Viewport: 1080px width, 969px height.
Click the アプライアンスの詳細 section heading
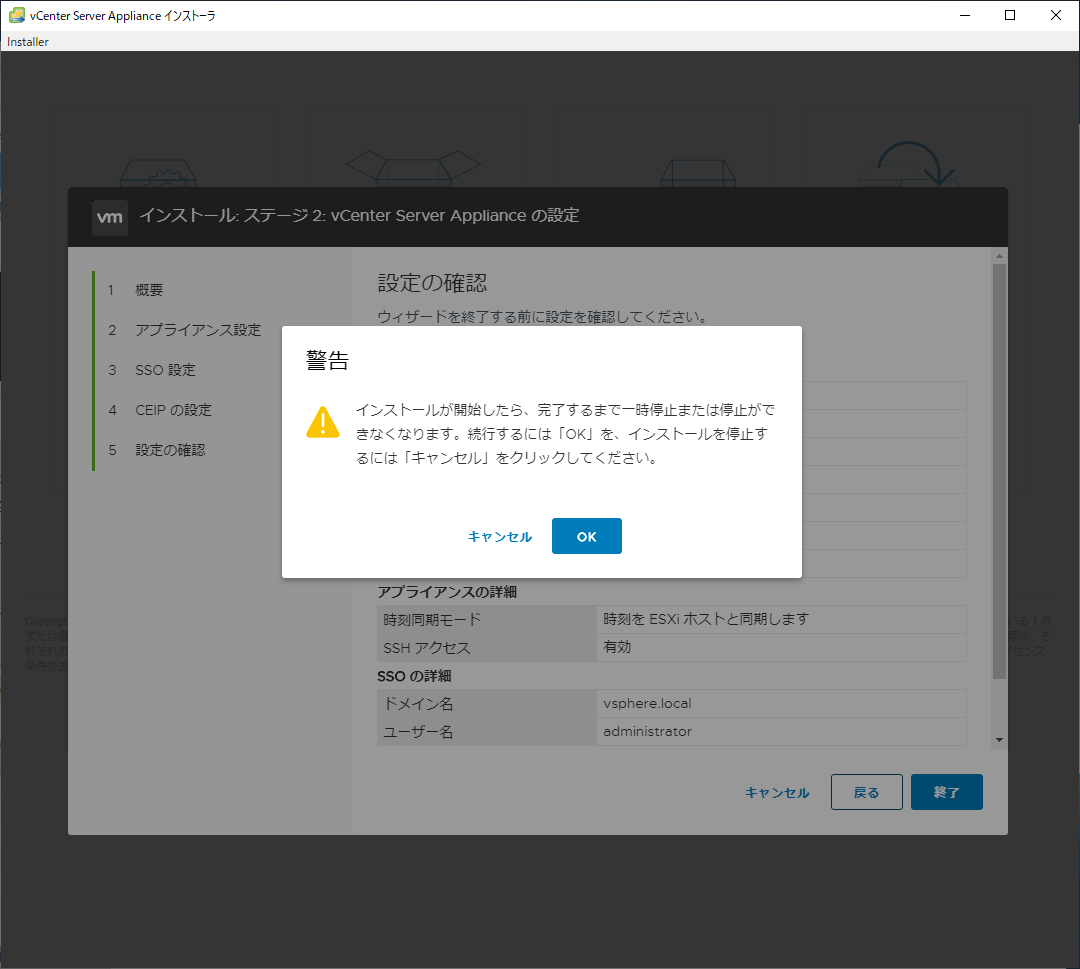click(447, 592)
